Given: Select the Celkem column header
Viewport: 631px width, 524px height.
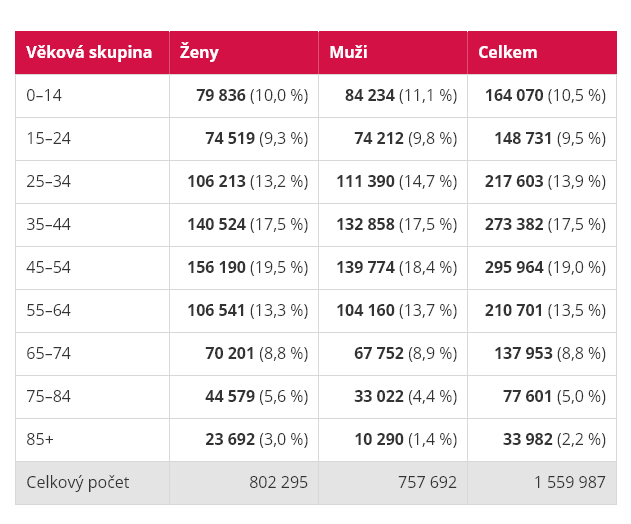Looking at the screenshot, I should coord(507,53).
